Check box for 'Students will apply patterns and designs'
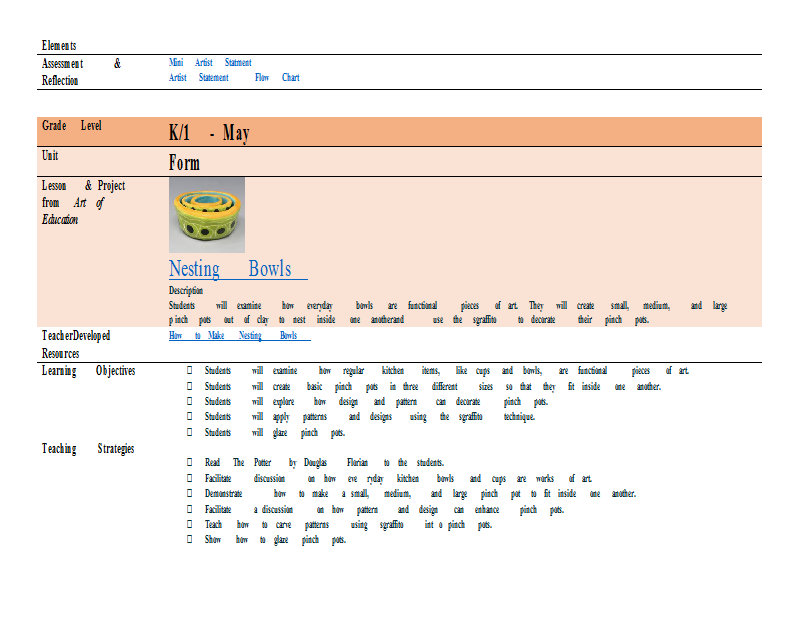 point(189,416)
